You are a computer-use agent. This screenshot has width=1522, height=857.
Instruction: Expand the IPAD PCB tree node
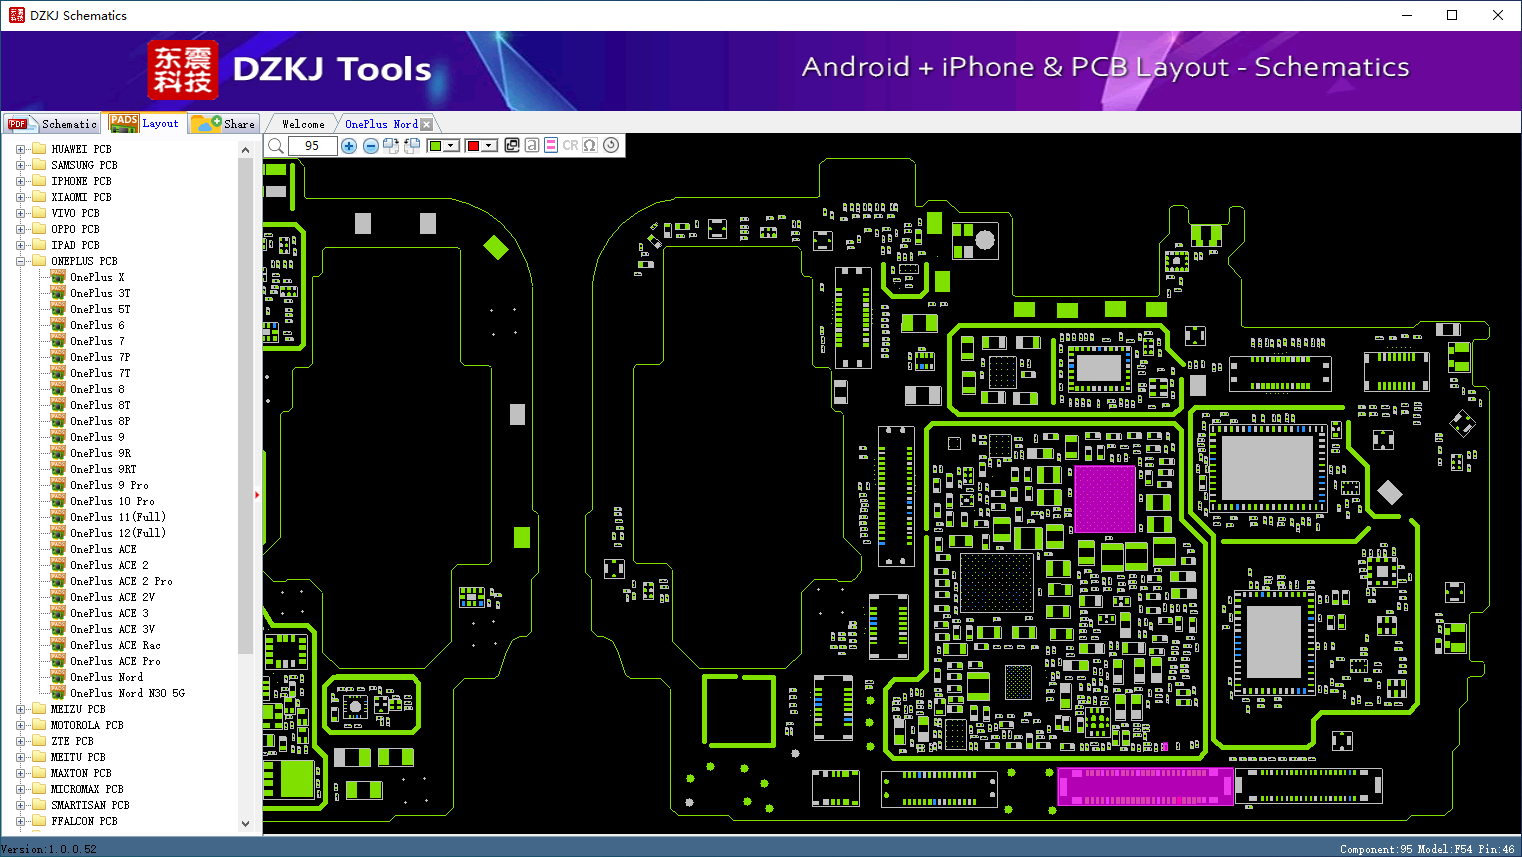pyautogui.click(x=20, y=245)
